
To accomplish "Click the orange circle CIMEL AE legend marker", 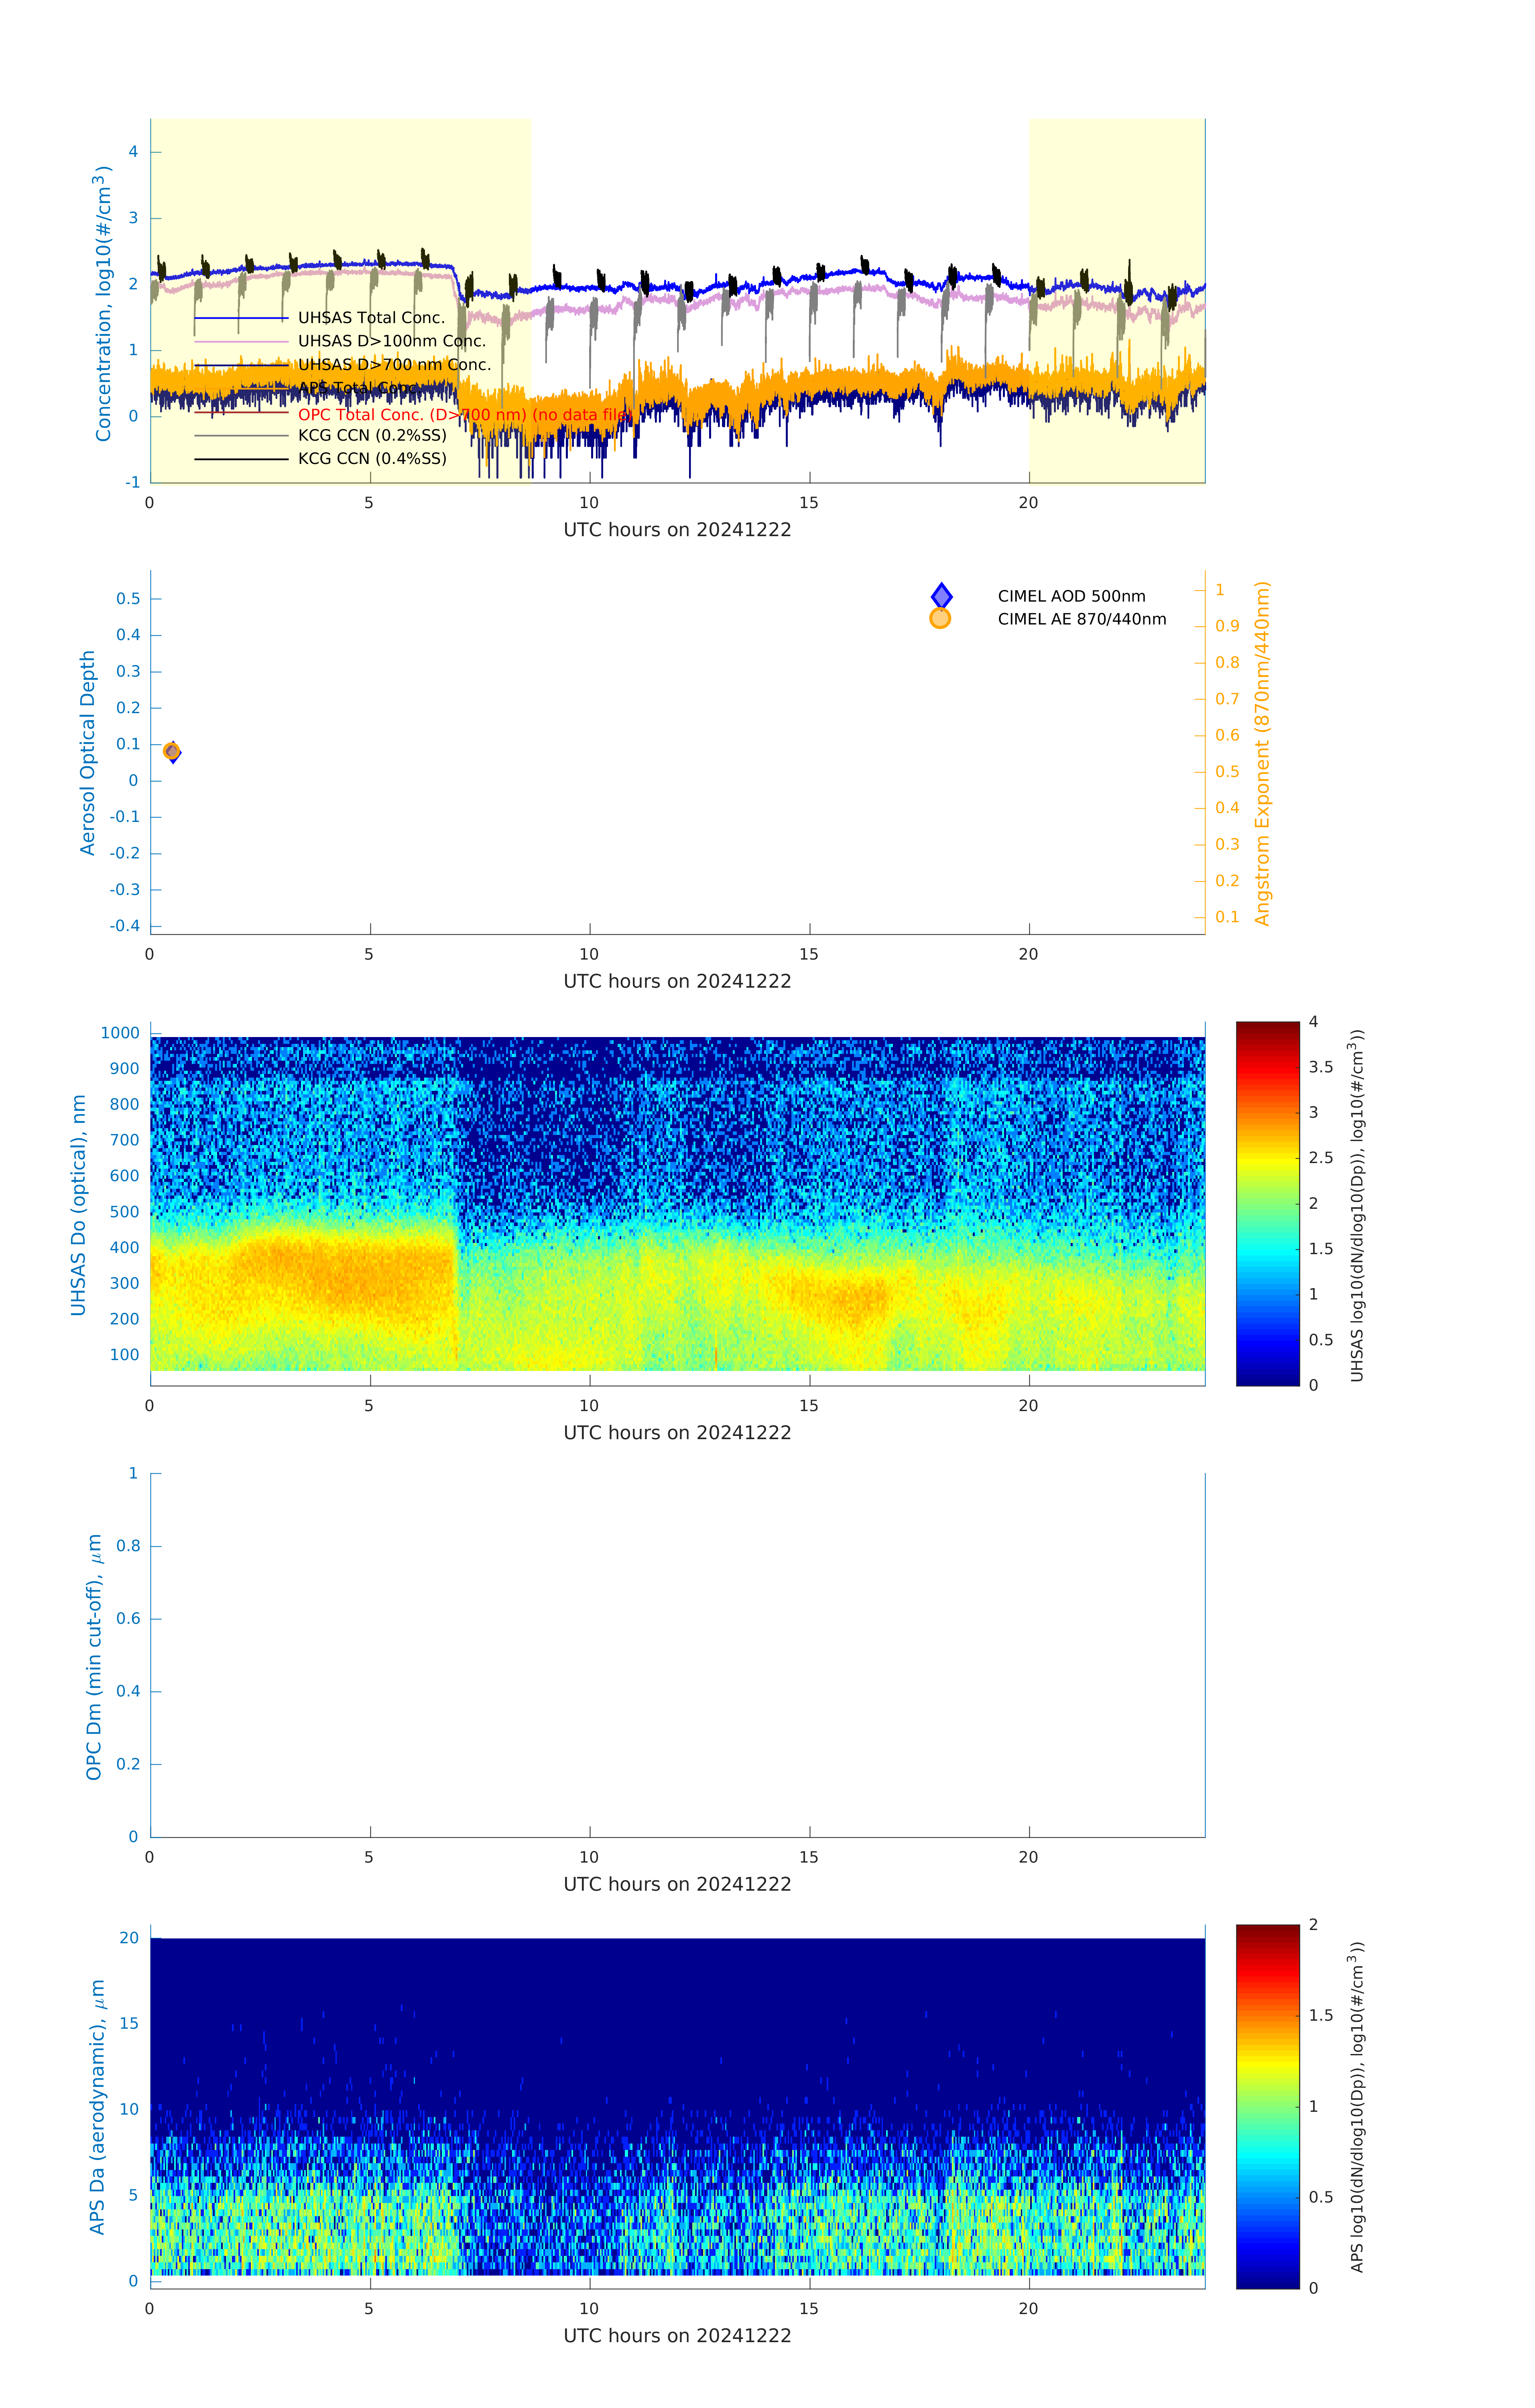I will (x=940, y=619).
